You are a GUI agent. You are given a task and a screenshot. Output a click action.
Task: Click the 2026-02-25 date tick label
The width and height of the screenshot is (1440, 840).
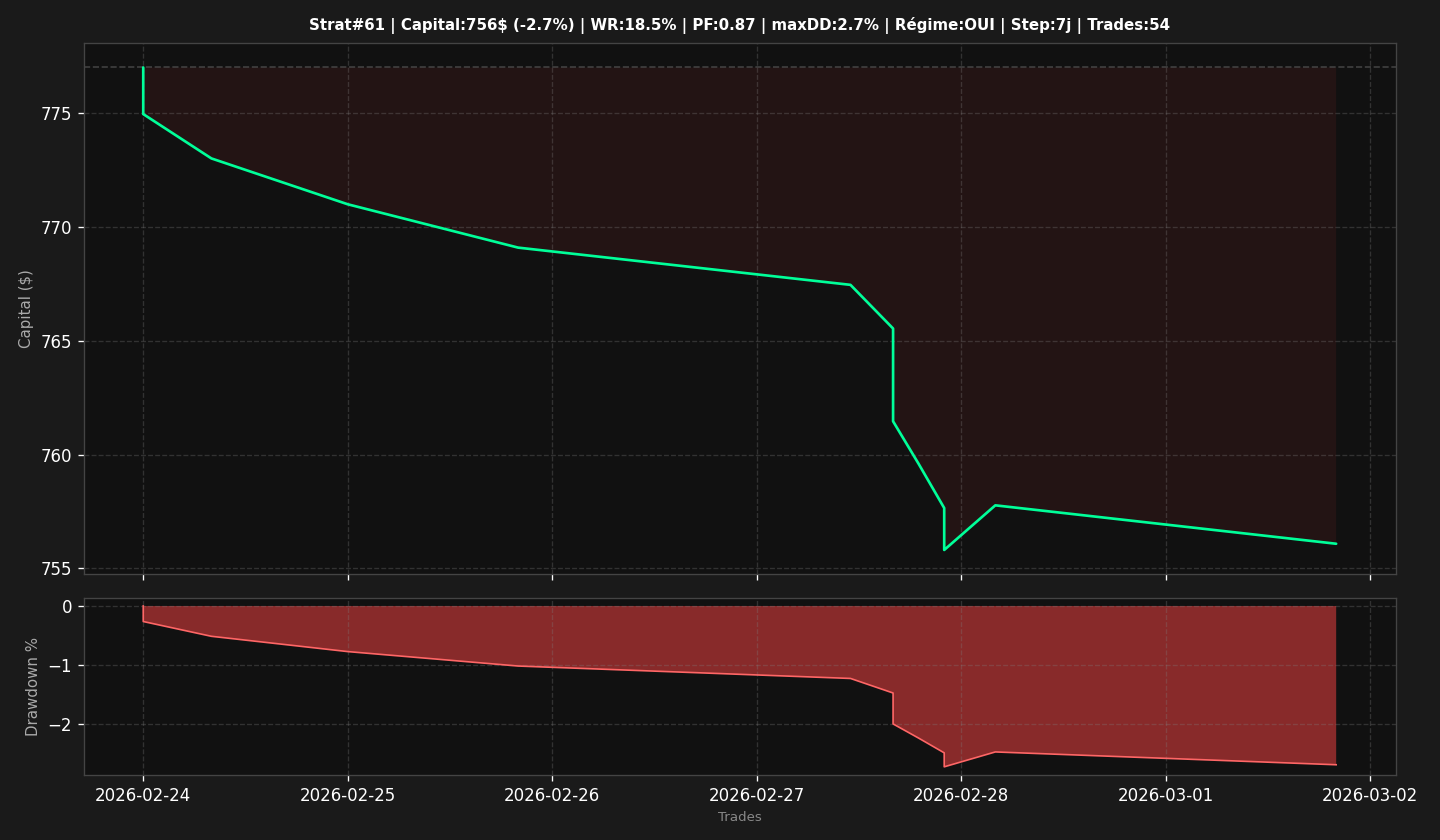(x=348, y=795)
